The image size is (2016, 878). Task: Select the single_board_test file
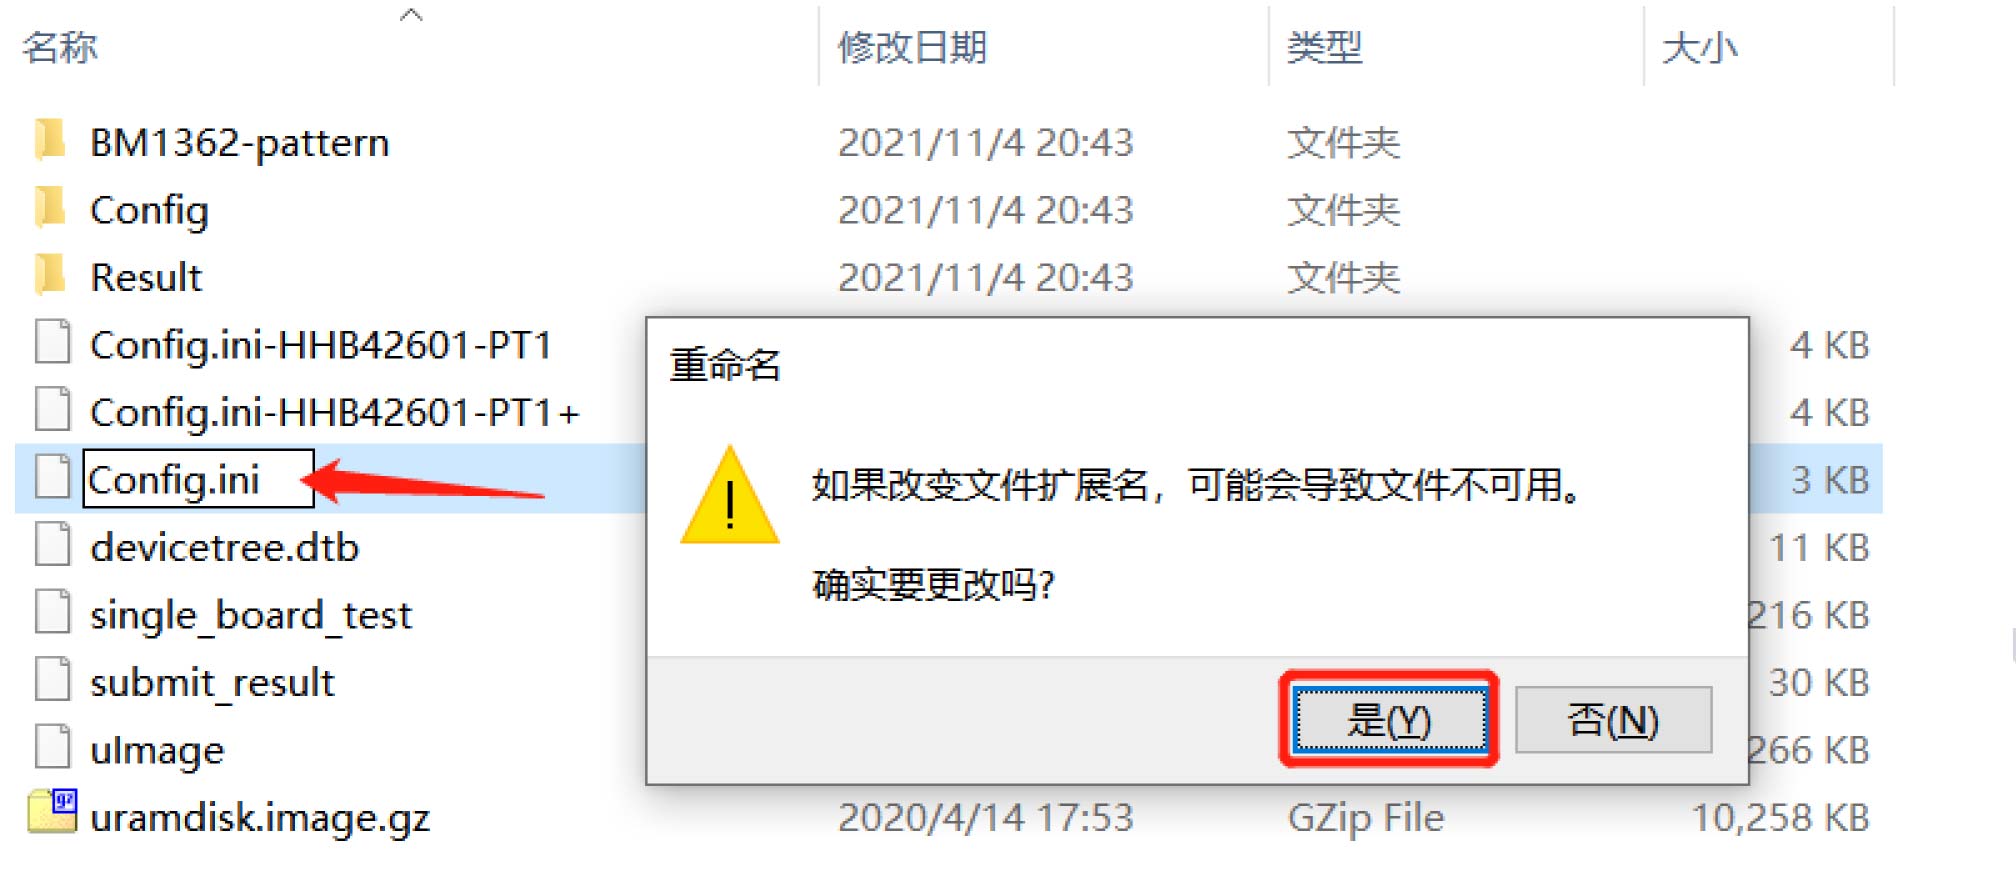coord(250,615)
